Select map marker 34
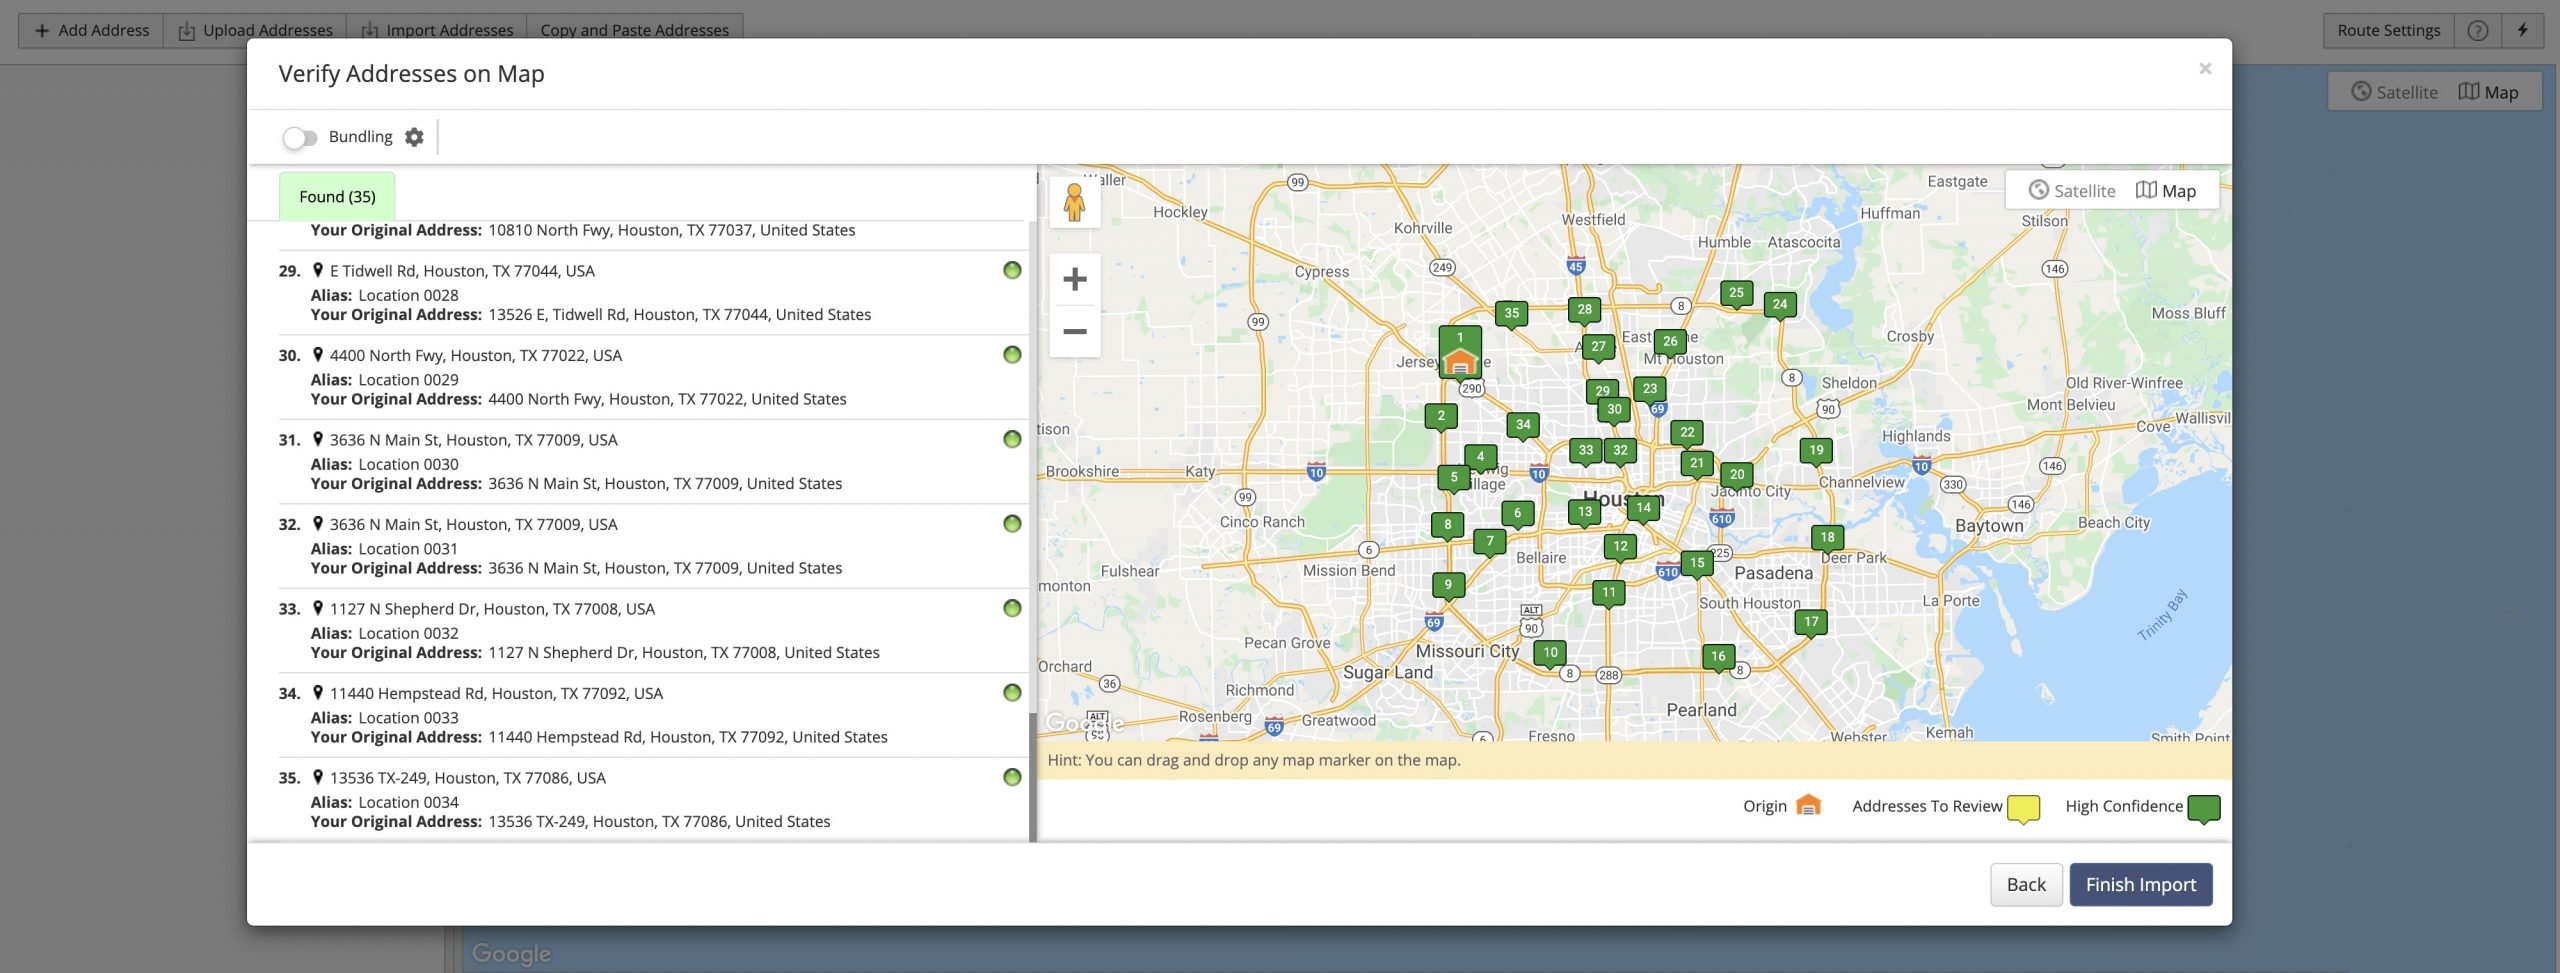Viewport: 2560px width, 973px height. pyautogui.click(x=1523, y=426)
